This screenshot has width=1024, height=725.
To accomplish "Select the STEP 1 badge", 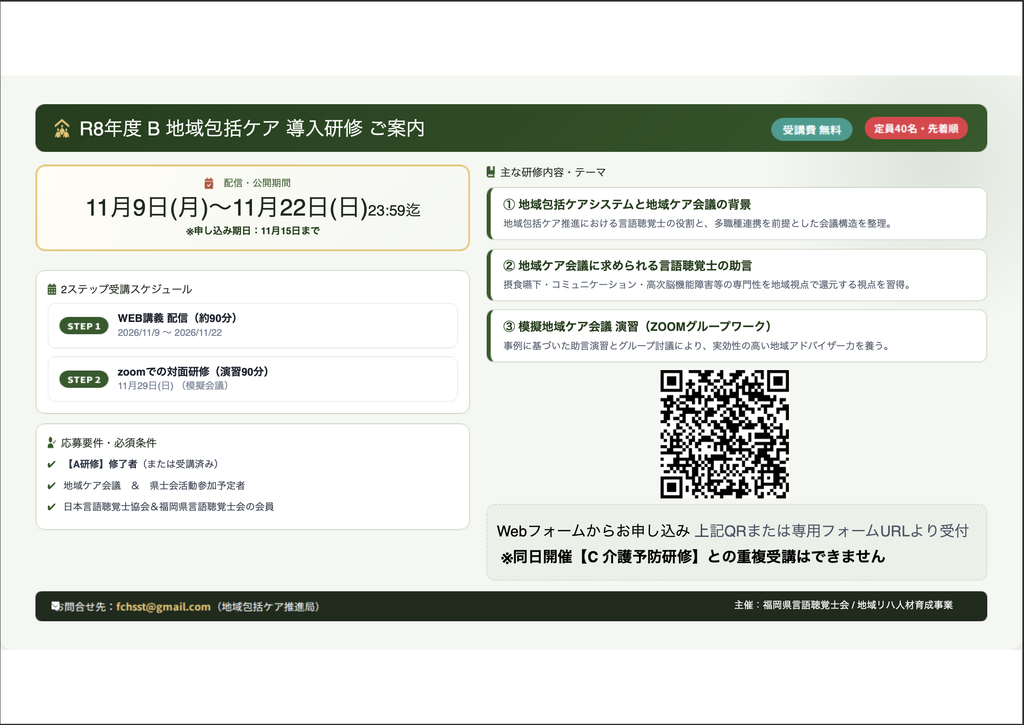I will click(x=84, y=326).
